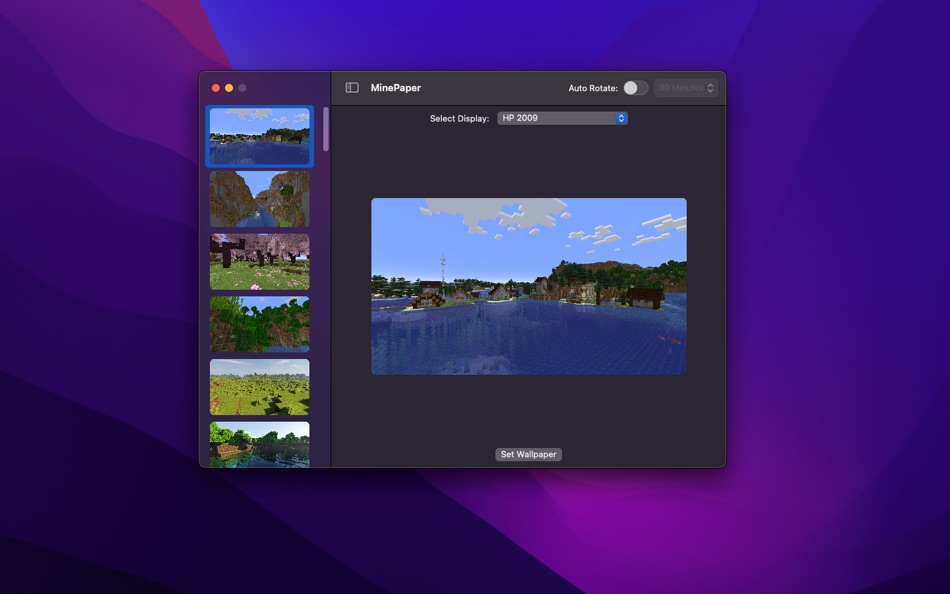Click the Select Display label
The width and height of the screenshot is (950, 594).
[x=459, y=119]
